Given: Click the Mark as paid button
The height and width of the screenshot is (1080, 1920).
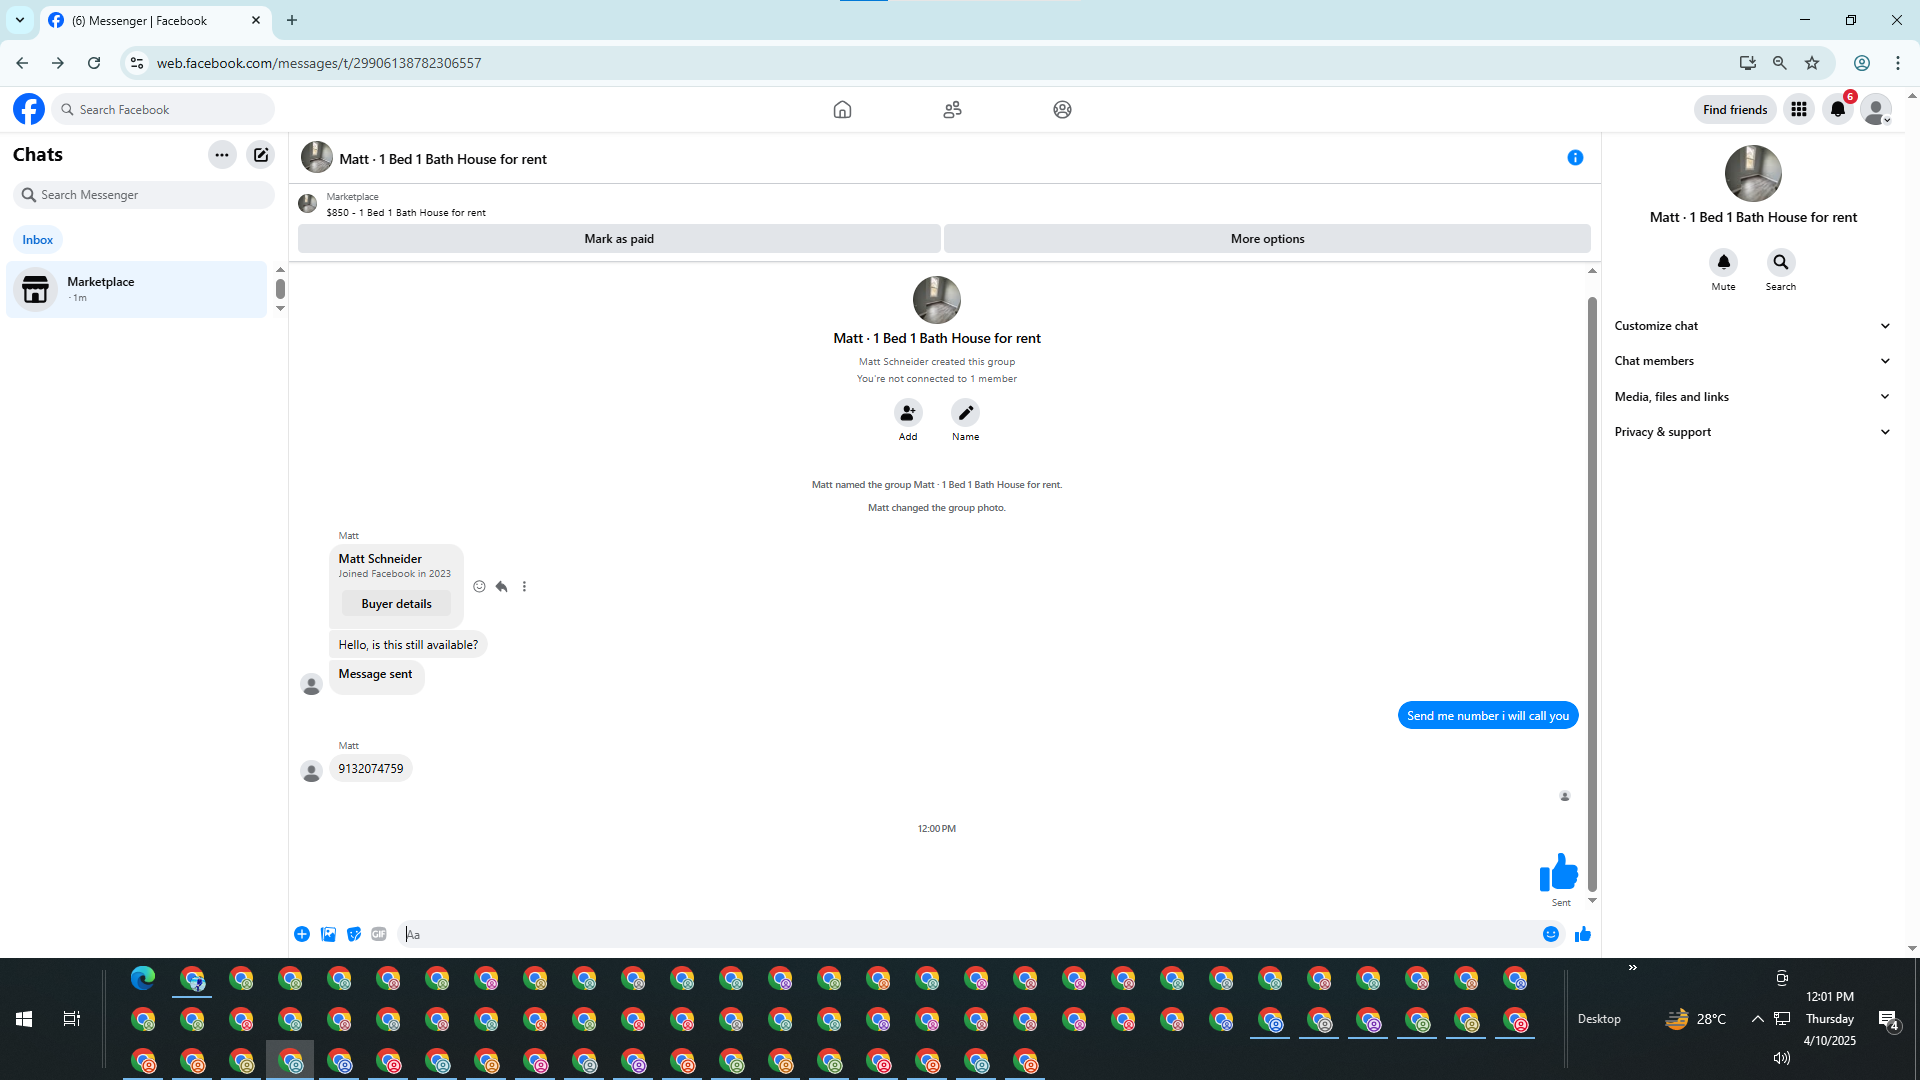Looking at the screenshot, I should click(x=619, y=239).
